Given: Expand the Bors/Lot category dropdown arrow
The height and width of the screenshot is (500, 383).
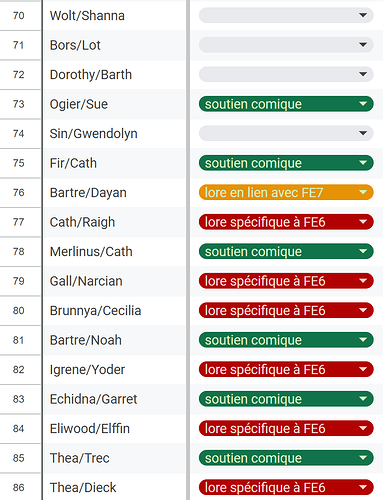Looking at the screenshot, I should coord(363,45).
